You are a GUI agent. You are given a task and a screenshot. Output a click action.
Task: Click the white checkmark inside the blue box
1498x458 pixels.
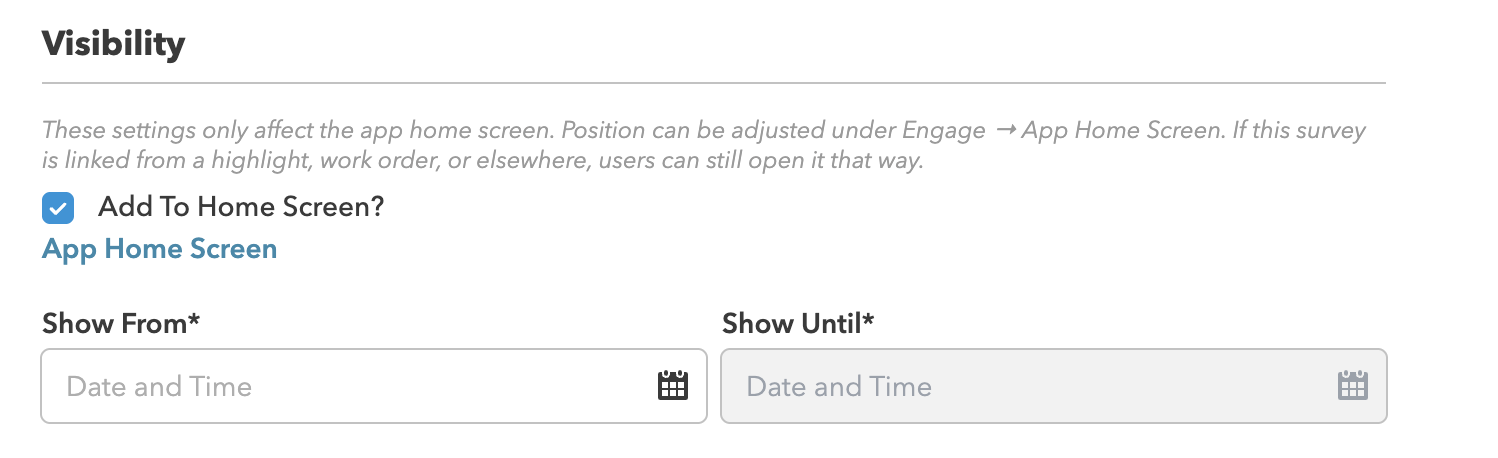tap(58, 209)
